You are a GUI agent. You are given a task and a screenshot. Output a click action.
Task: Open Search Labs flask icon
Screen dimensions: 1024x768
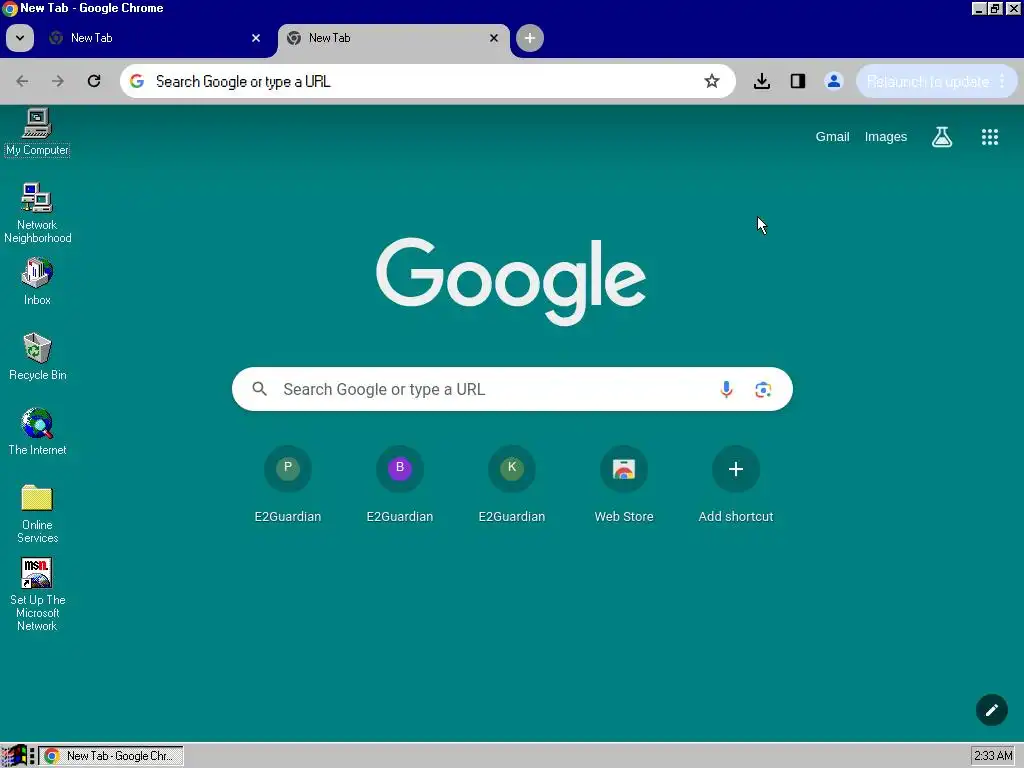click(942, 136)
